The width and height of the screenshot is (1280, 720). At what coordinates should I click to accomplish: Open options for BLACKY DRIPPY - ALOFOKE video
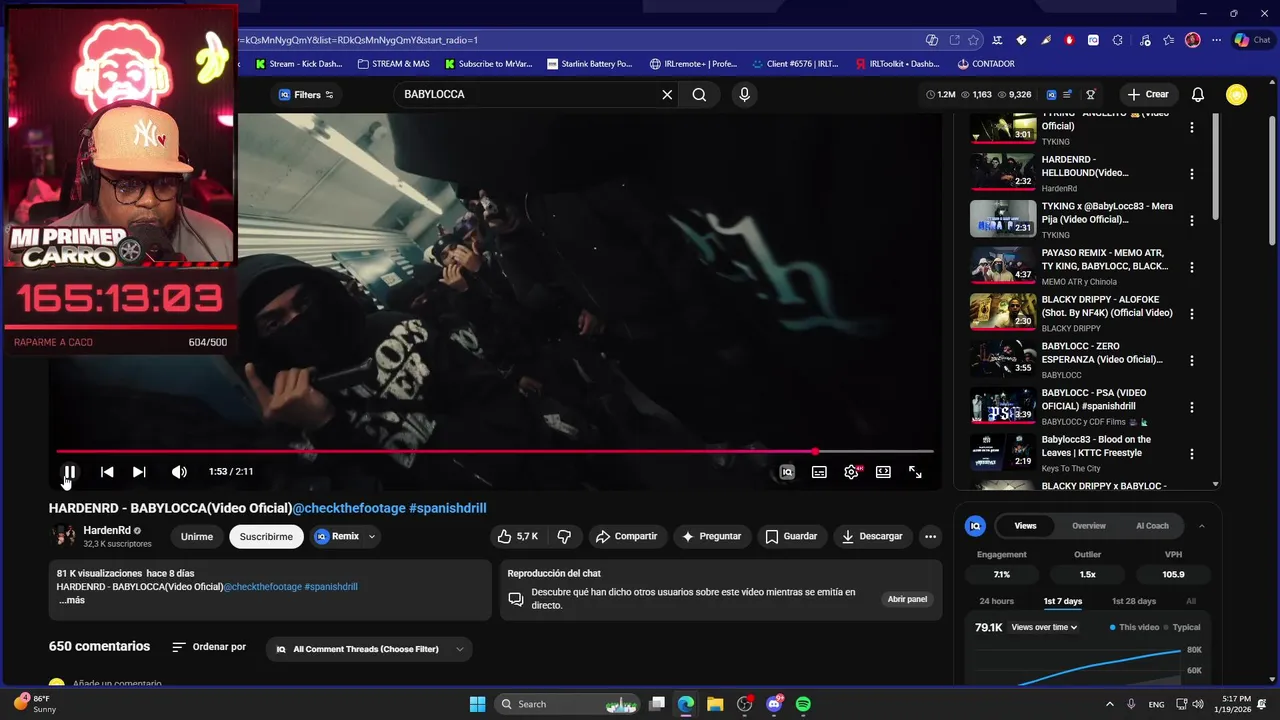tap(1191, 314)
